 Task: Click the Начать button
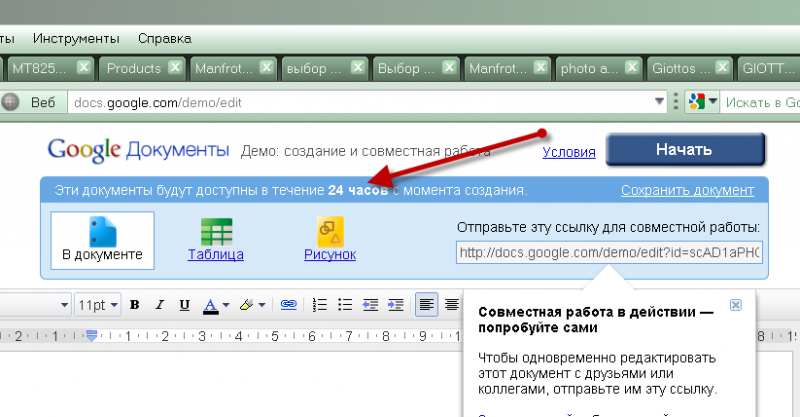point(685,150)
